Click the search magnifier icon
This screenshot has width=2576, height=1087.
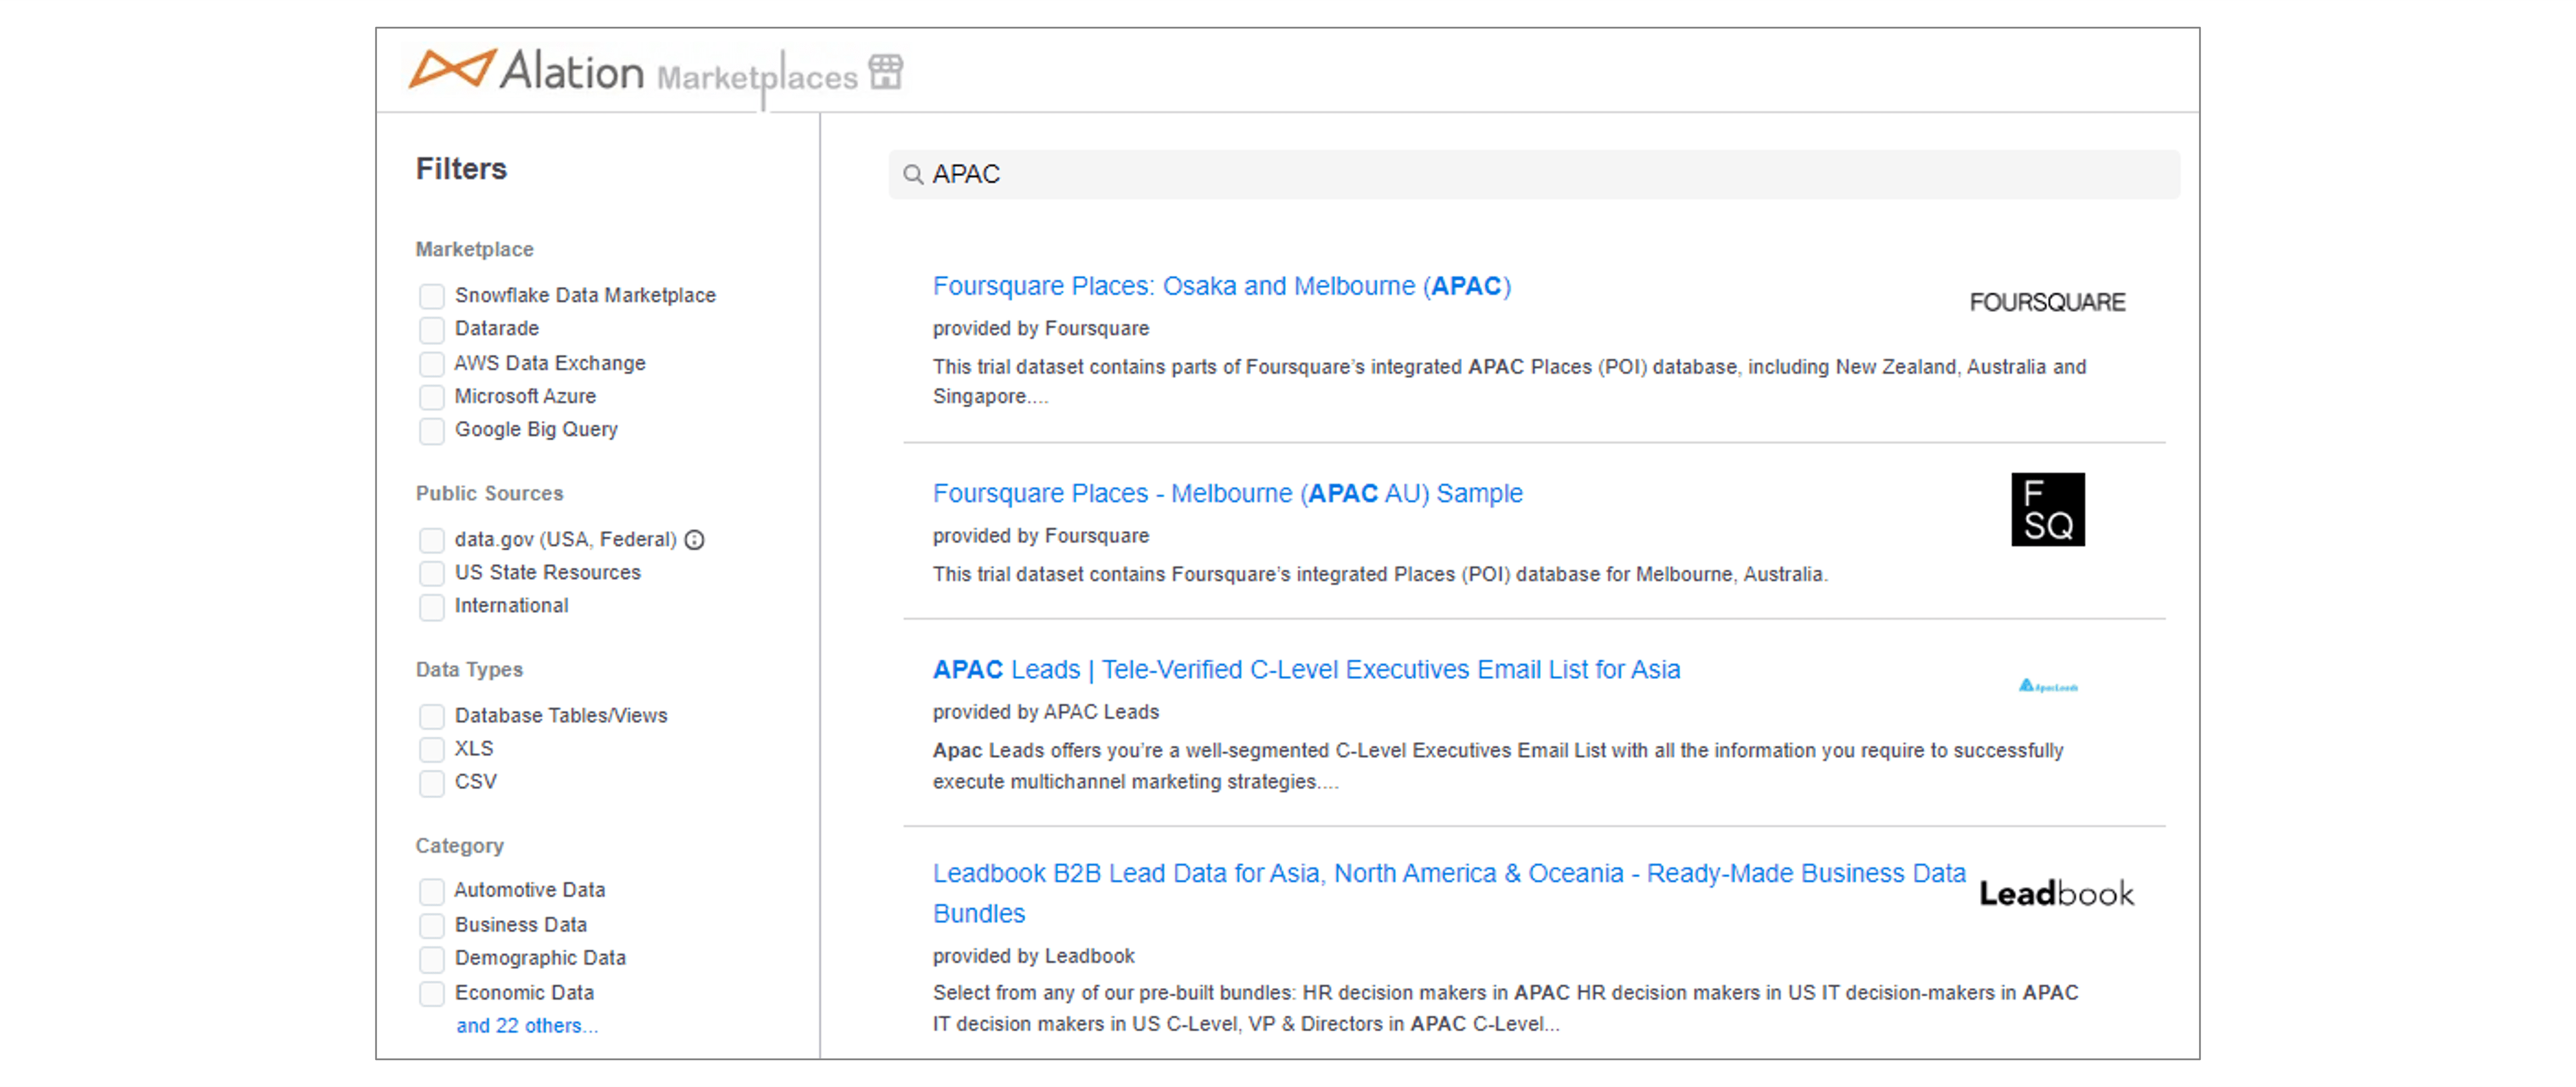click(913, 175)
